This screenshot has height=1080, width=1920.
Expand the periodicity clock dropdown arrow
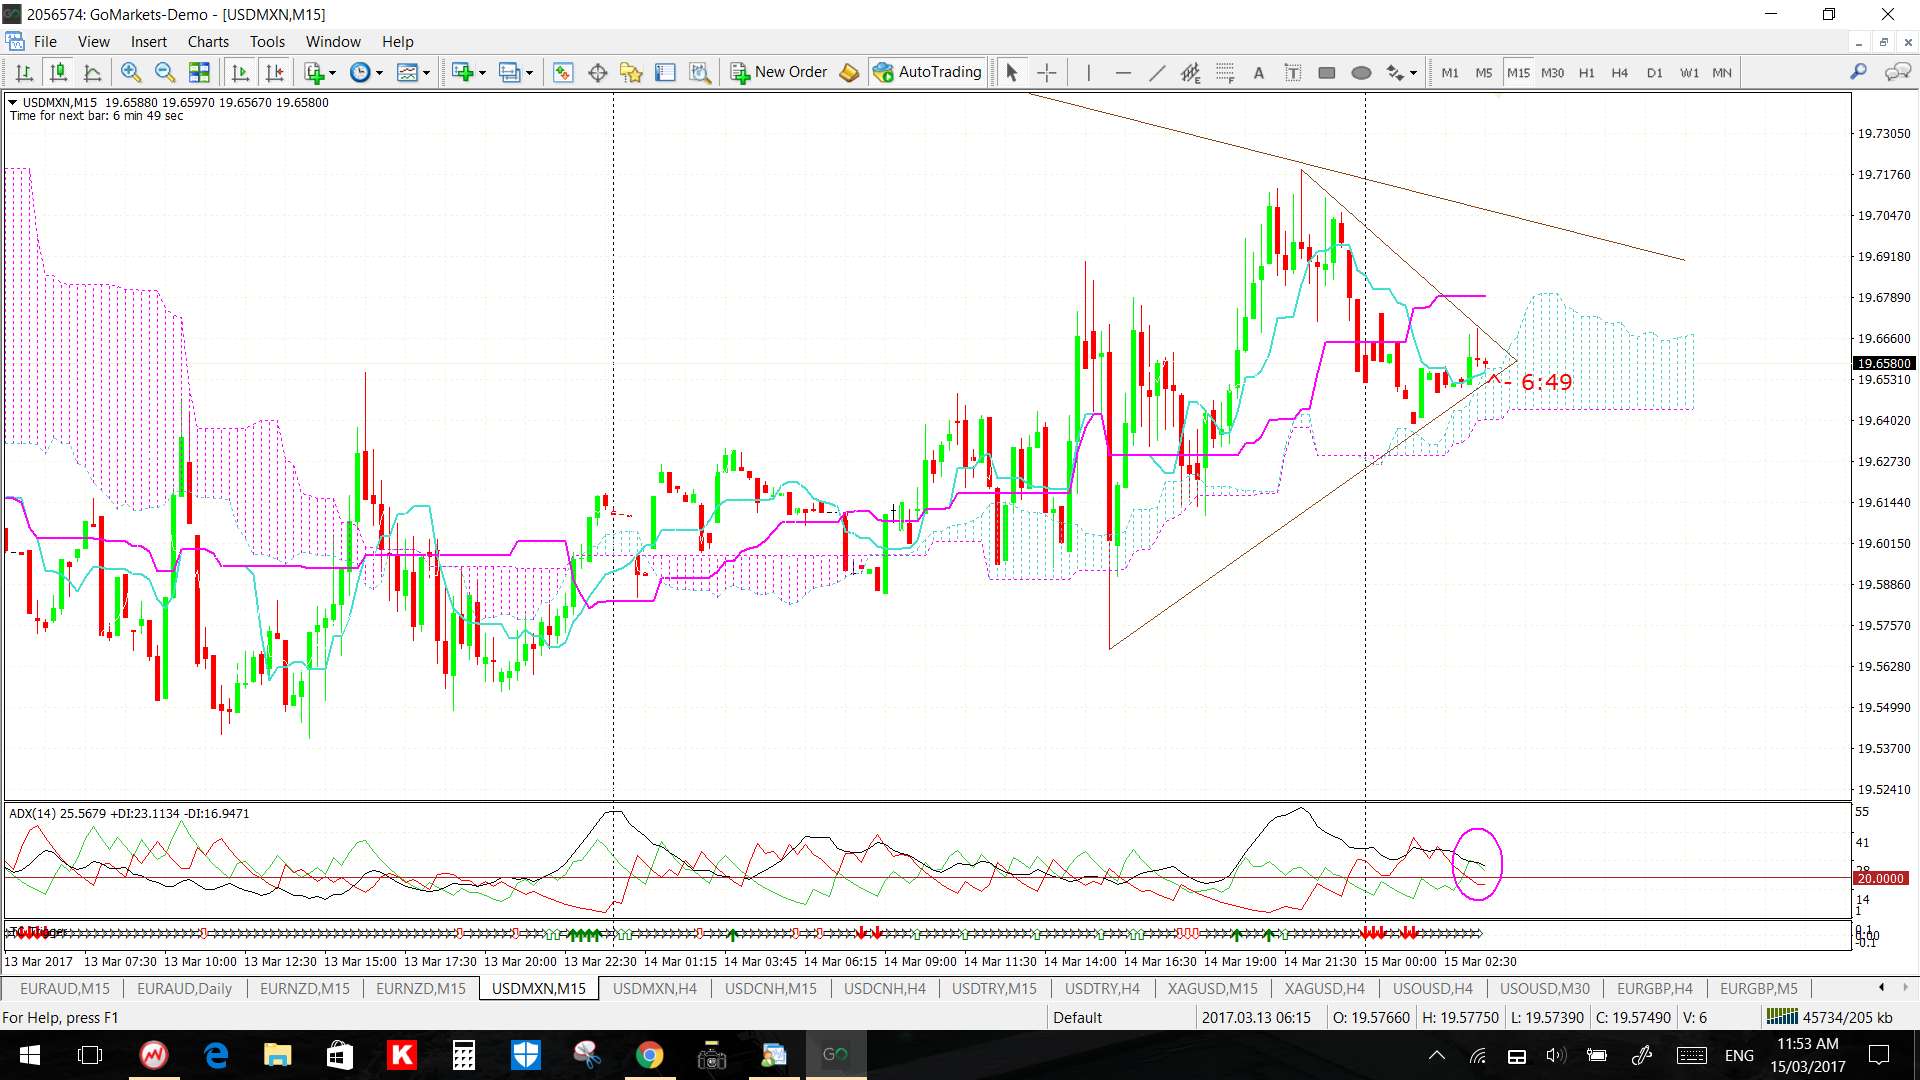tap(379, 72)
